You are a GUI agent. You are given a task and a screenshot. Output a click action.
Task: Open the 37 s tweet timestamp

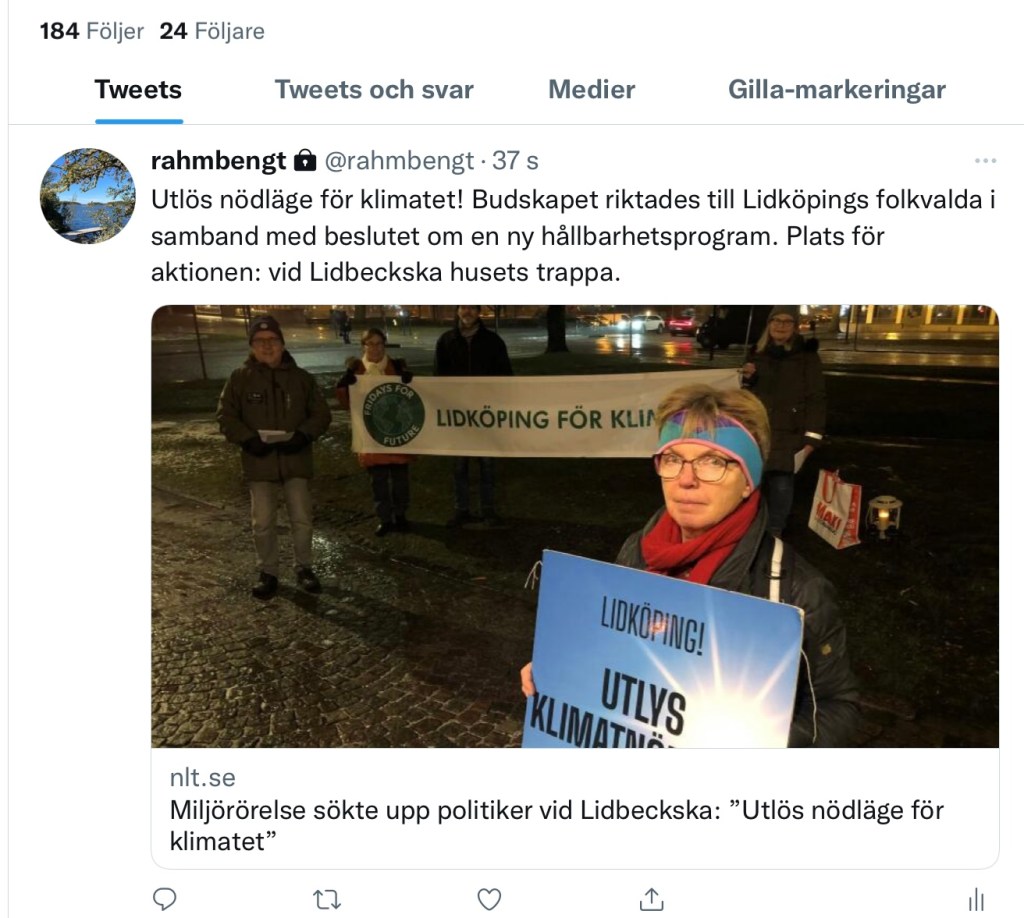[515, 161]
